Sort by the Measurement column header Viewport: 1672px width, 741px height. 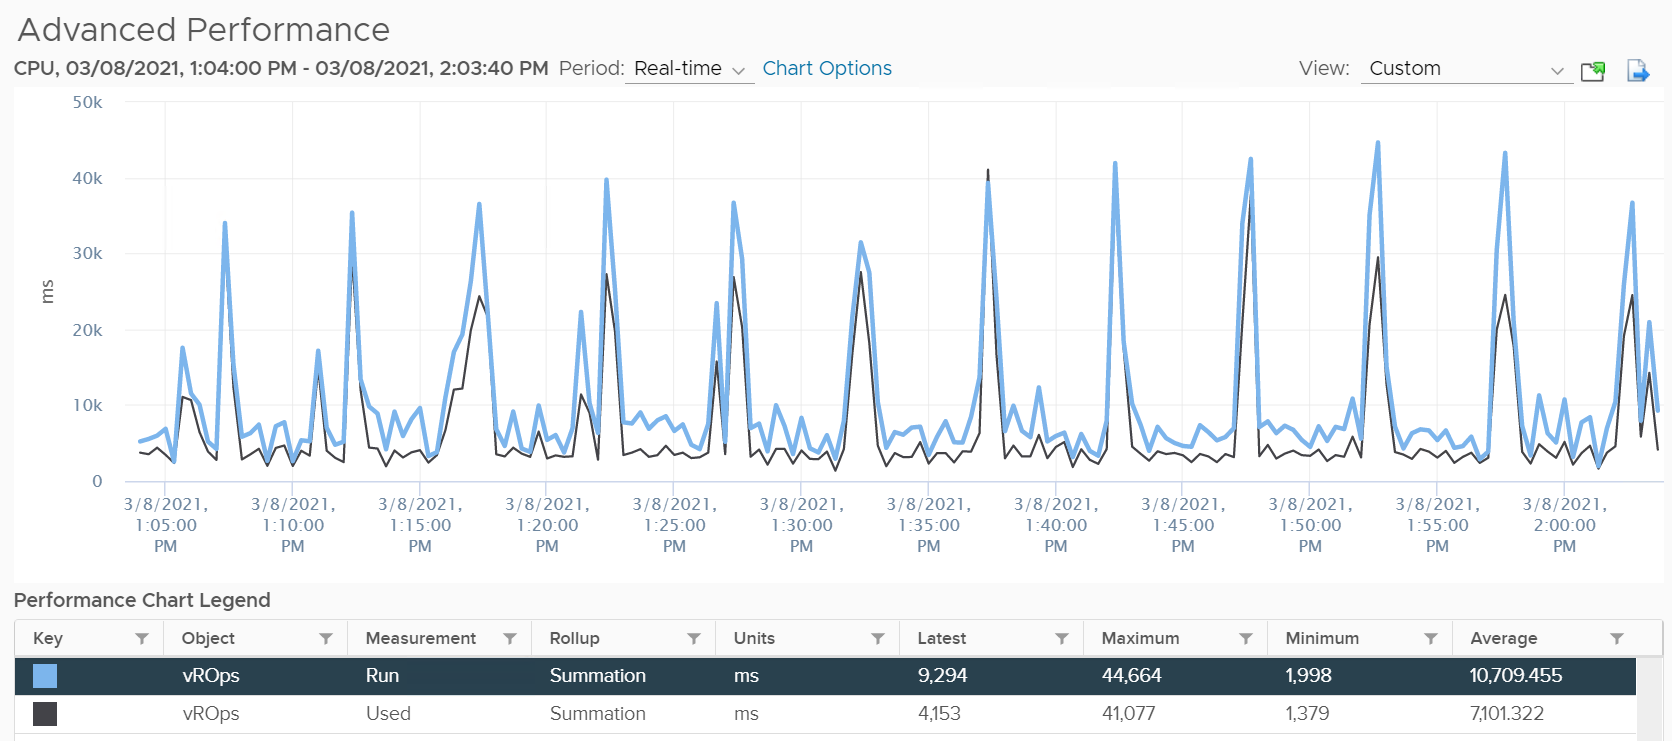(421, 638)
